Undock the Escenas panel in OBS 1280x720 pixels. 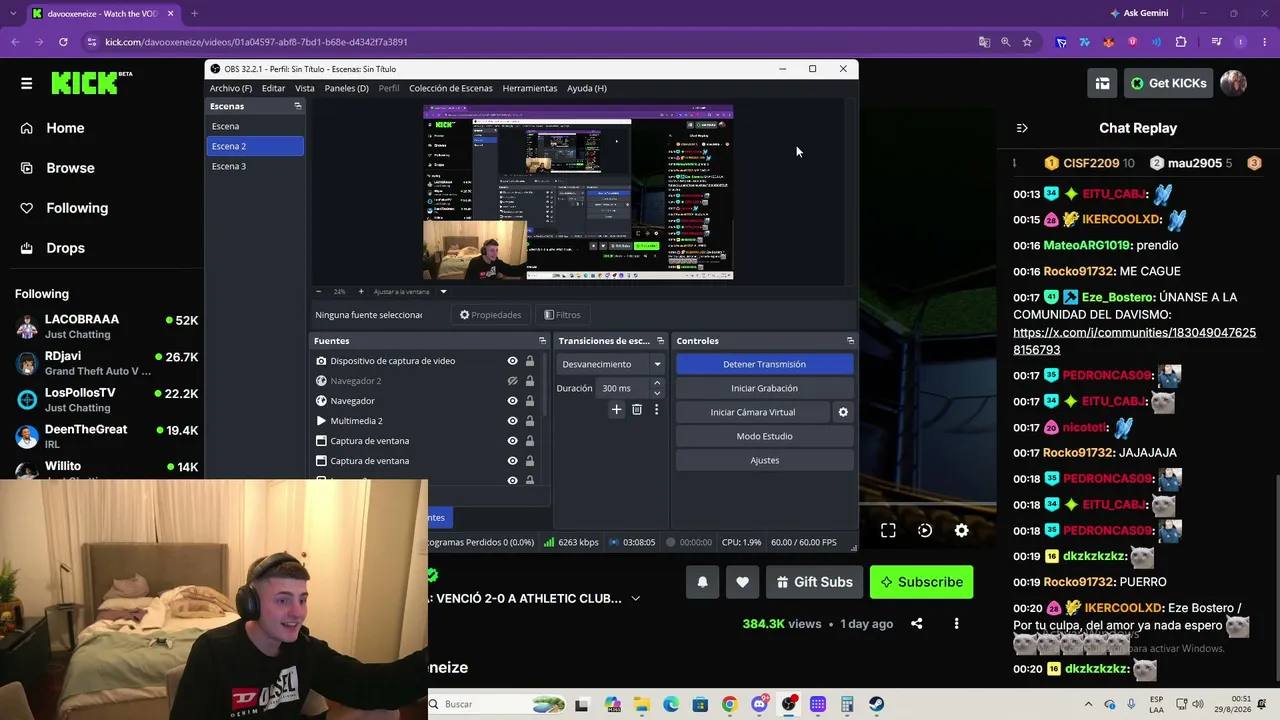click(297, 106)
